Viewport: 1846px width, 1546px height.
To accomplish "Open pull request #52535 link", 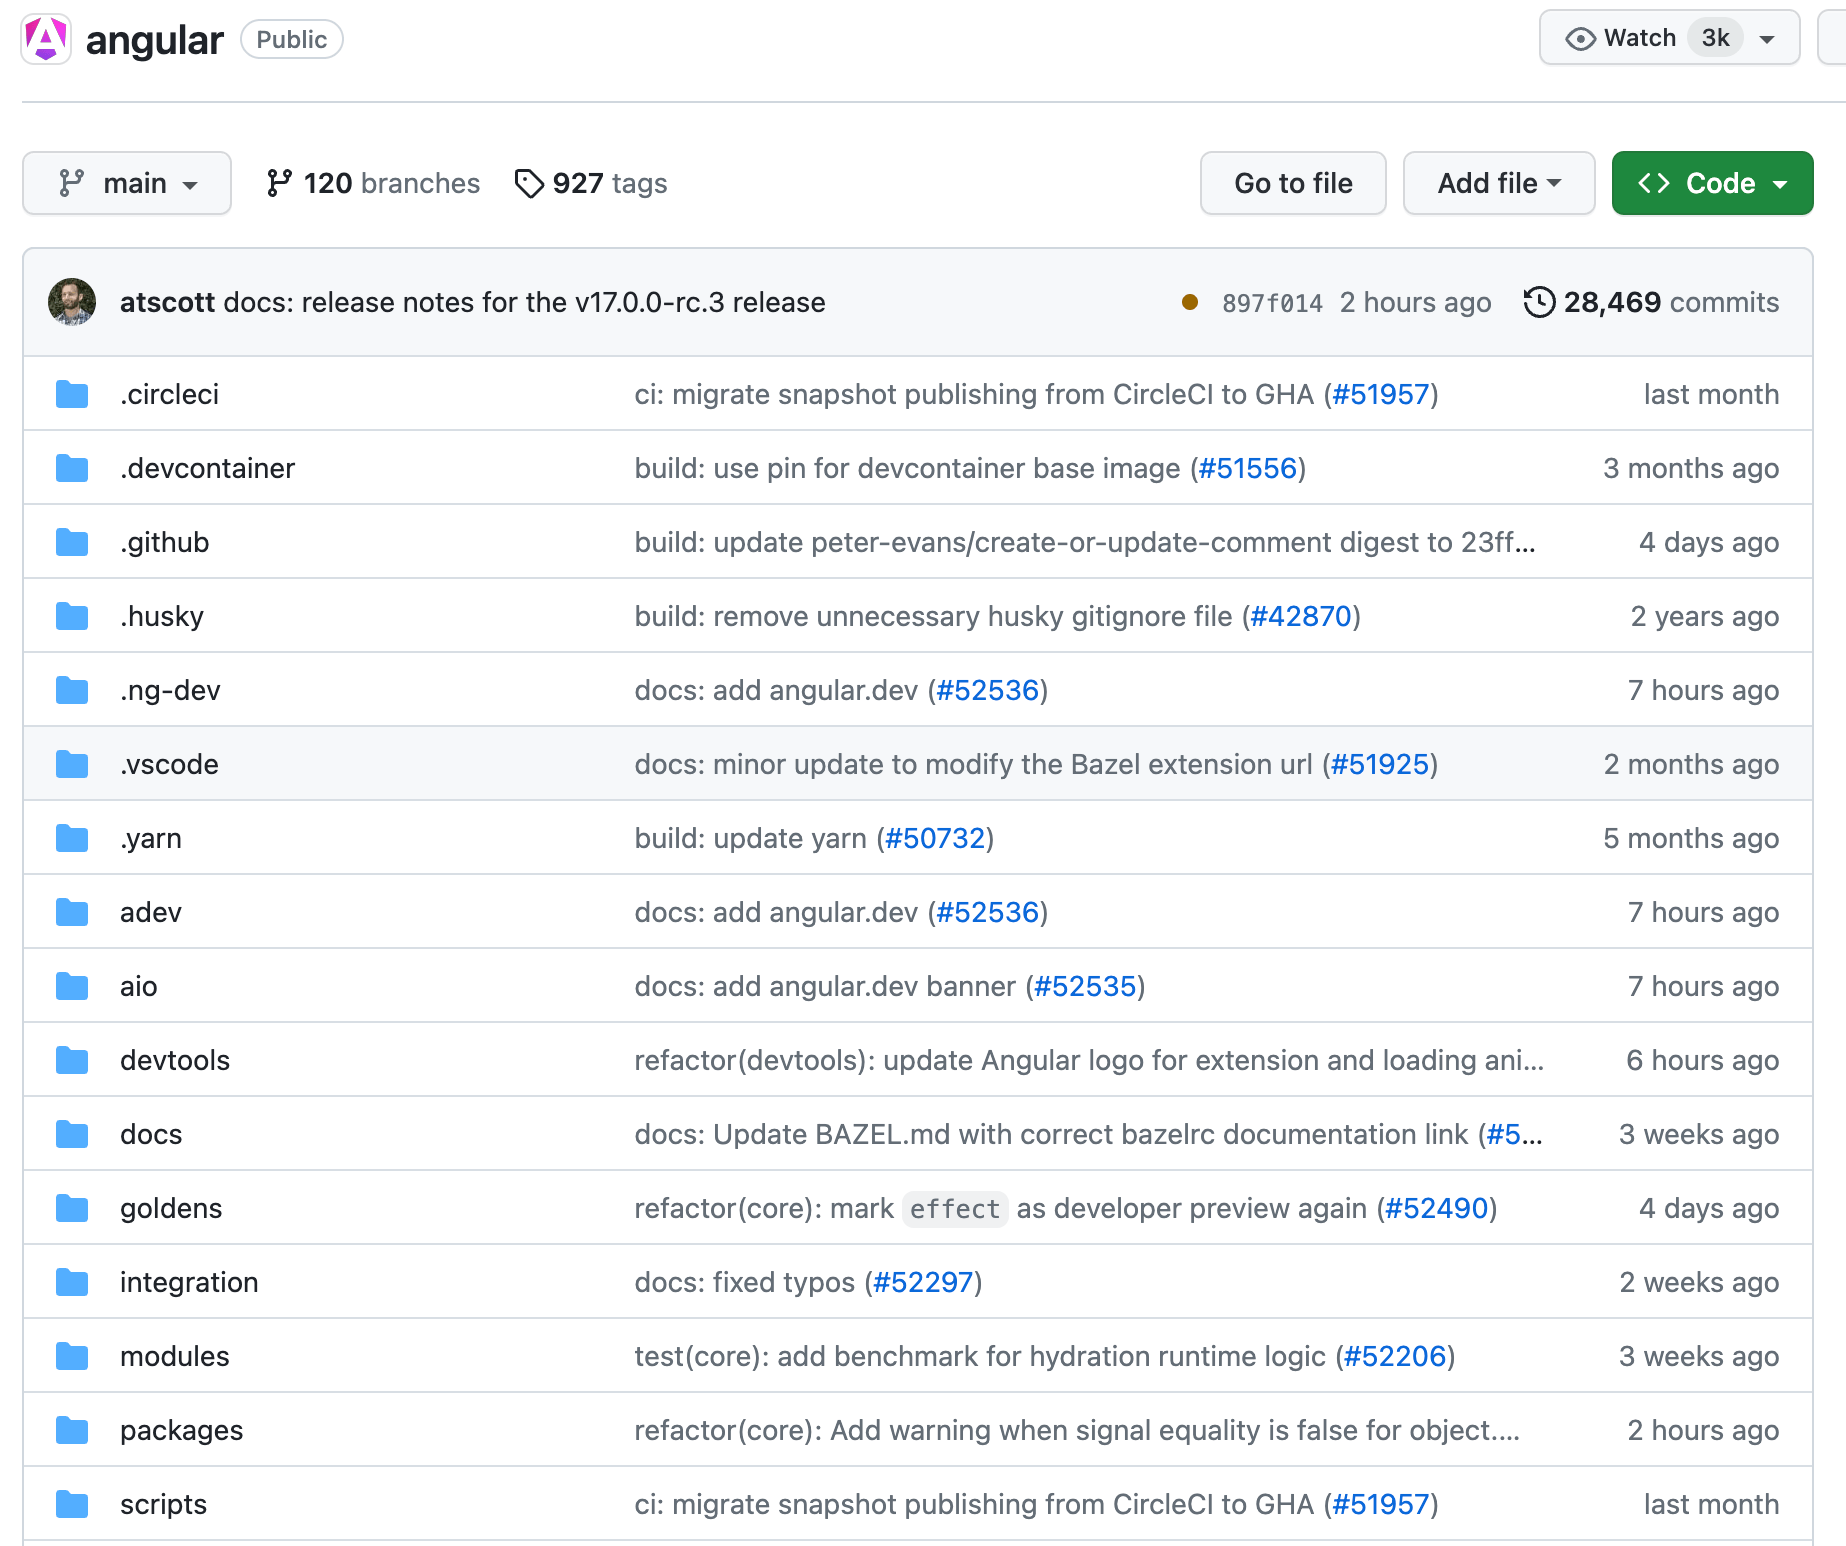I will pyautogui.click(x=1085, y=986).
